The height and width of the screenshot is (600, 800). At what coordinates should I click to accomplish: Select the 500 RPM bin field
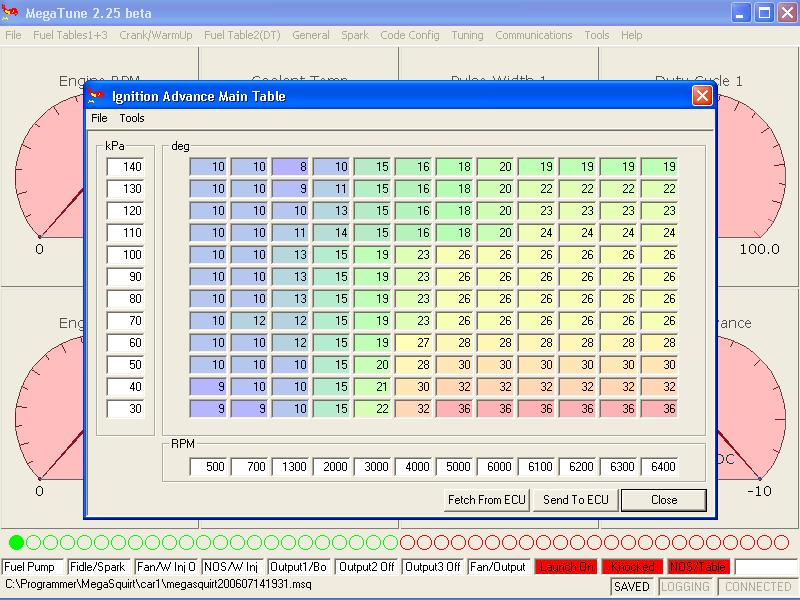208,466
